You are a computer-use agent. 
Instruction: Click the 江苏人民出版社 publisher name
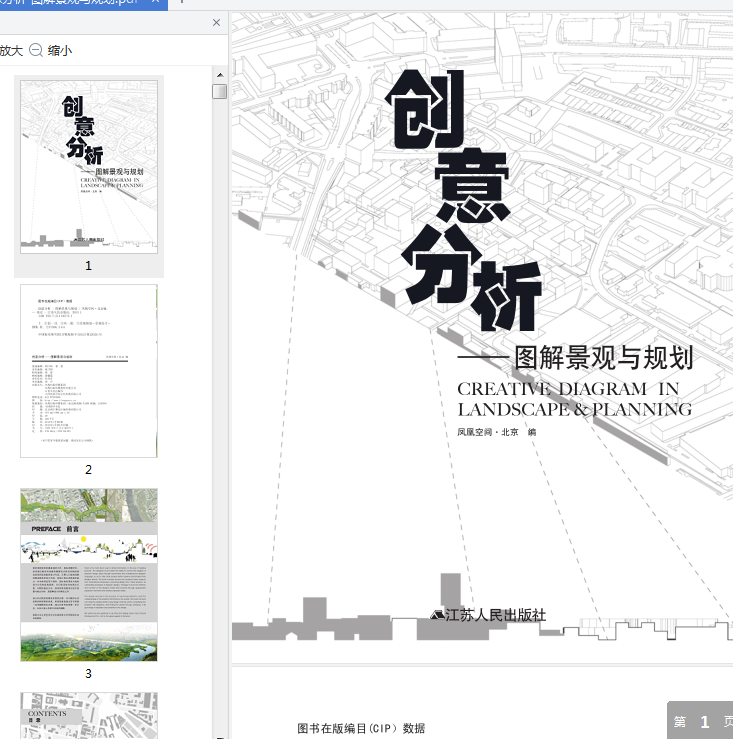click(x=495, y=615)
